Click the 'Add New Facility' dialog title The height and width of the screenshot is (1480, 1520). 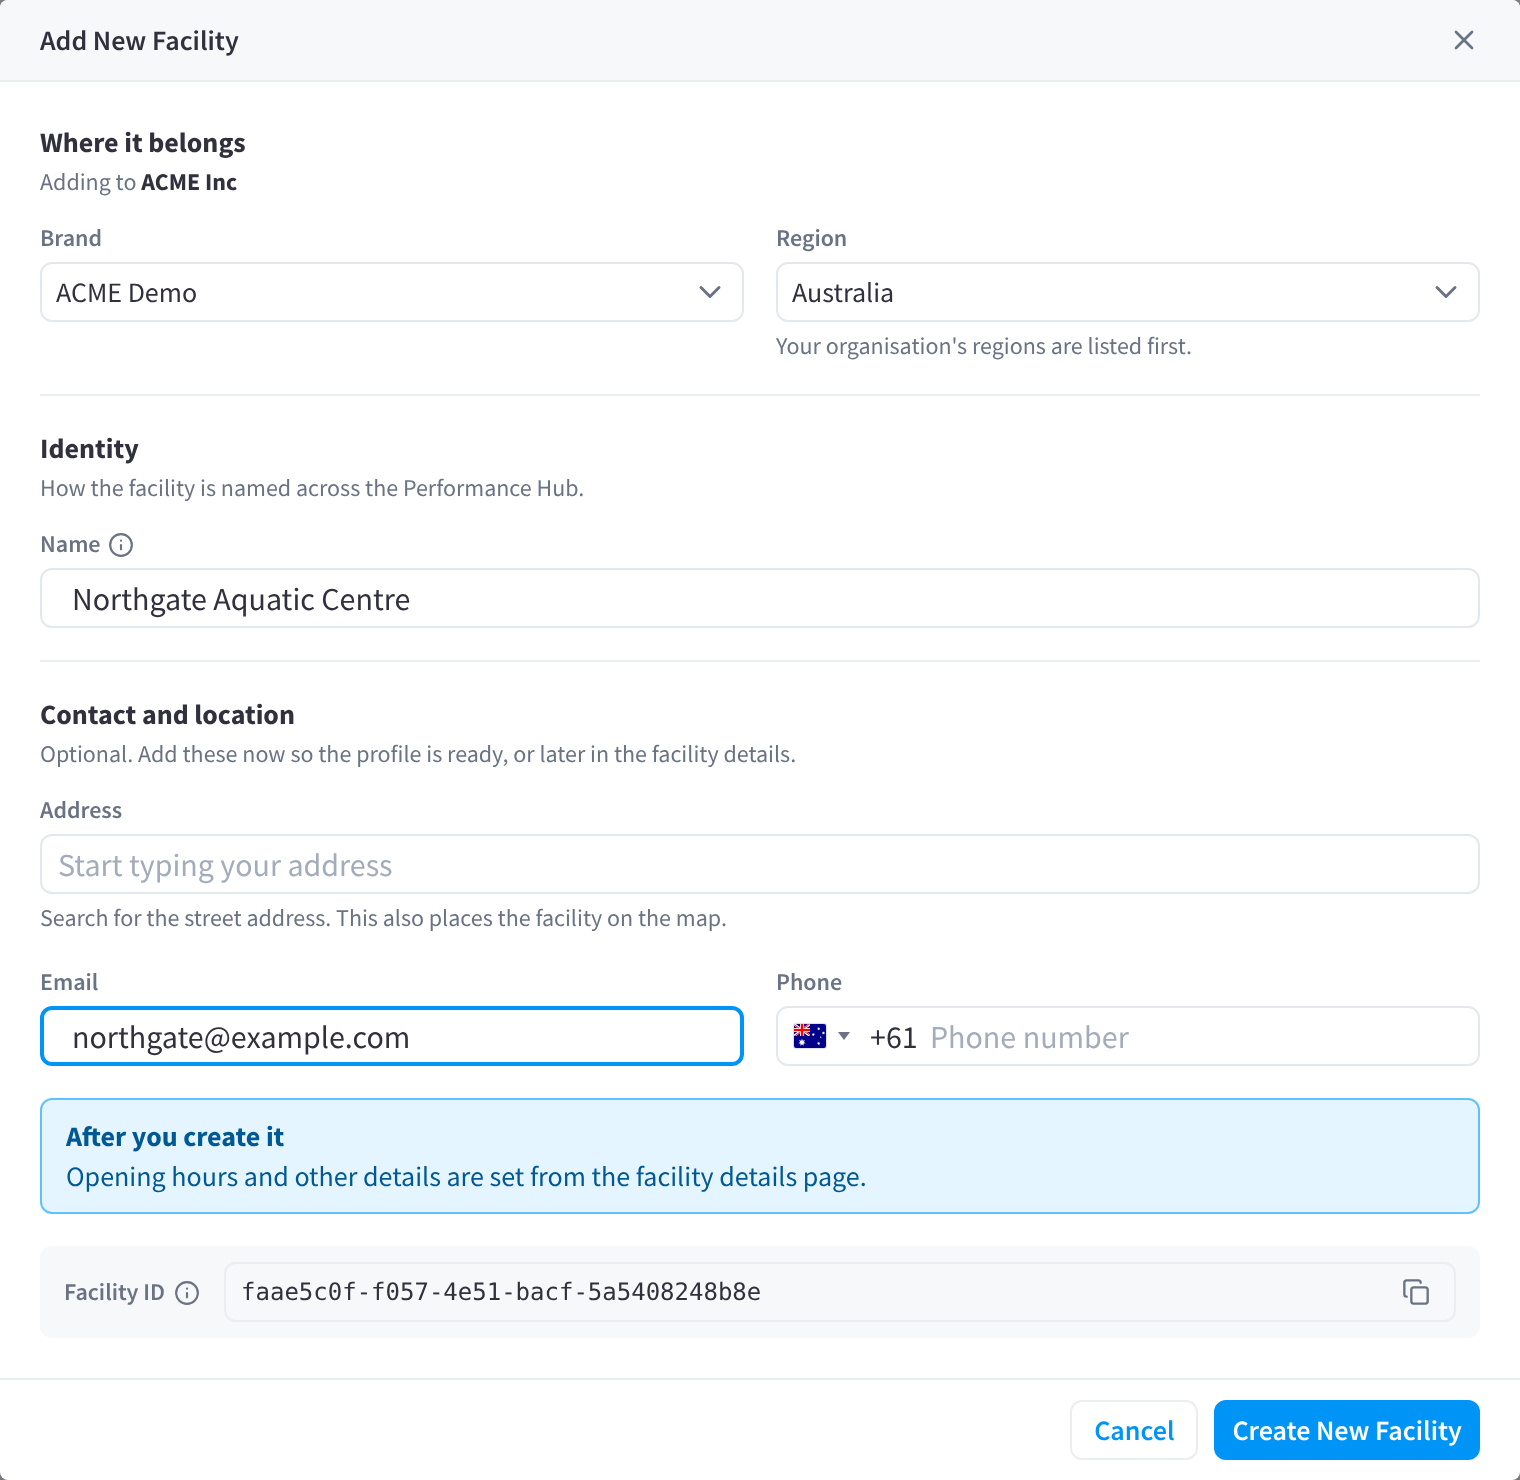[139, 41]
